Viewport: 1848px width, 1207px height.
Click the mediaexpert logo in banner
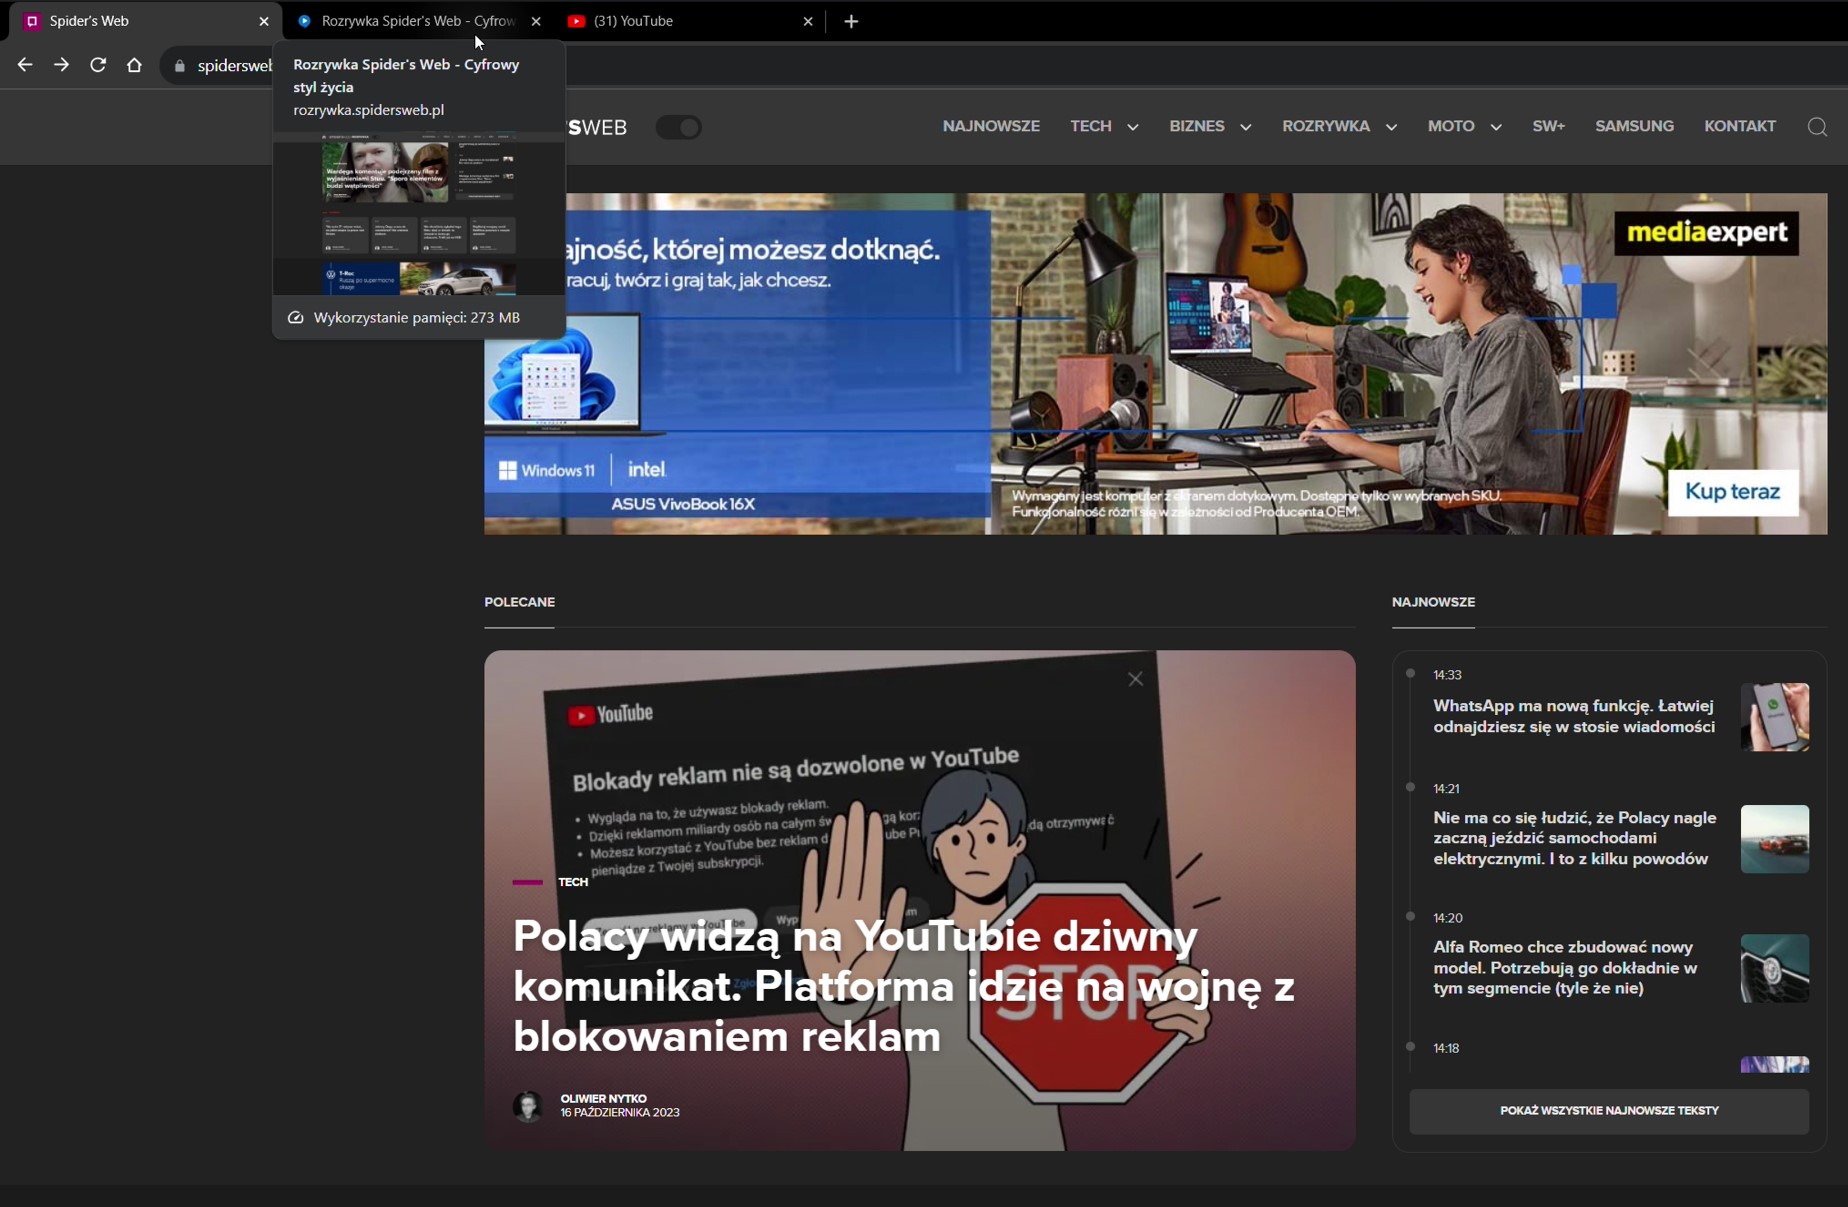1706,232
